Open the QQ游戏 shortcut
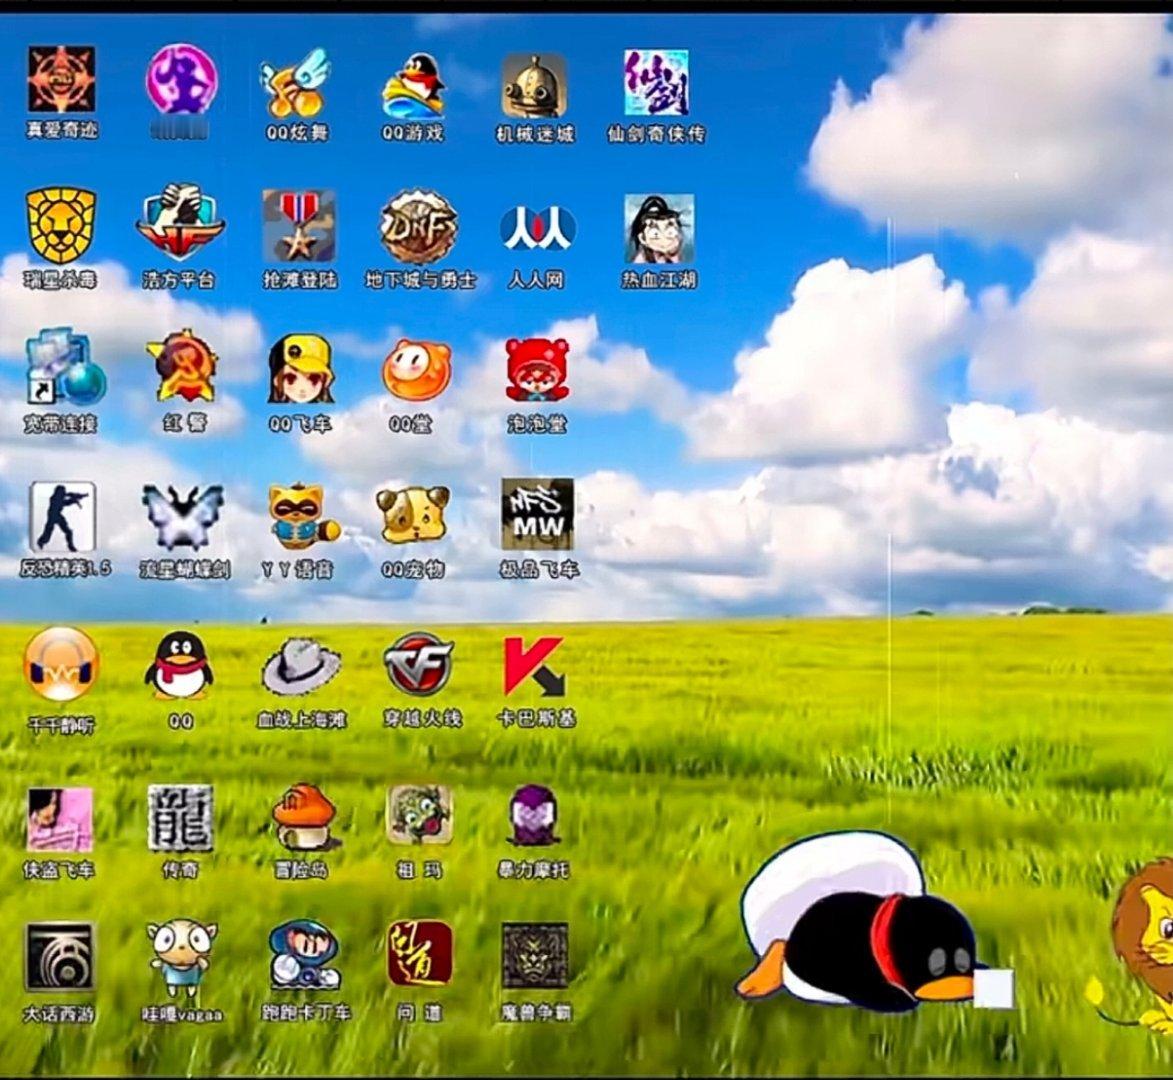1173x1080 pixels. point(414,85)
